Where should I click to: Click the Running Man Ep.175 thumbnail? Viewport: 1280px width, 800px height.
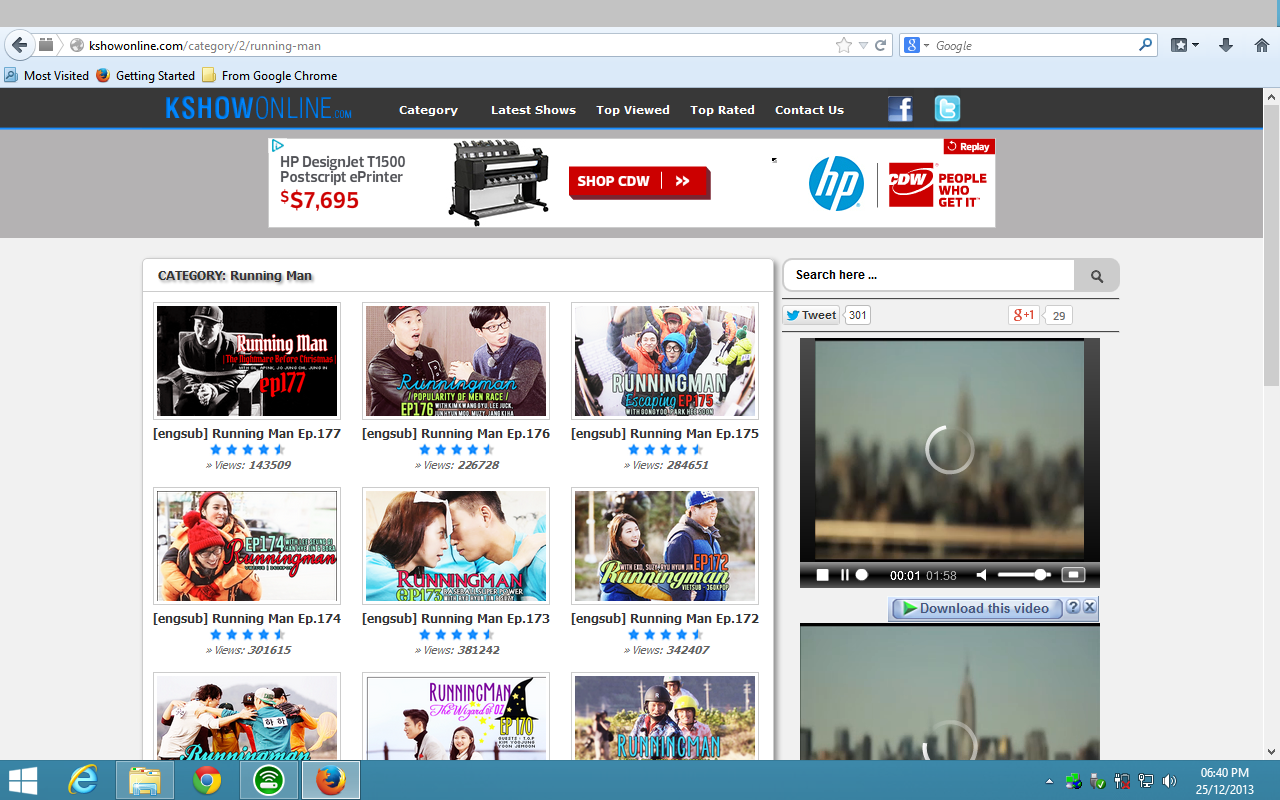[665, 361]
